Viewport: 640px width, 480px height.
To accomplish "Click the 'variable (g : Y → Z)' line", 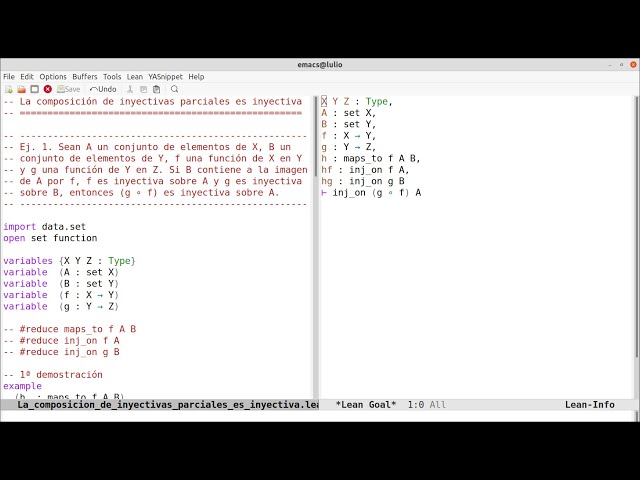I will (61, 306).
